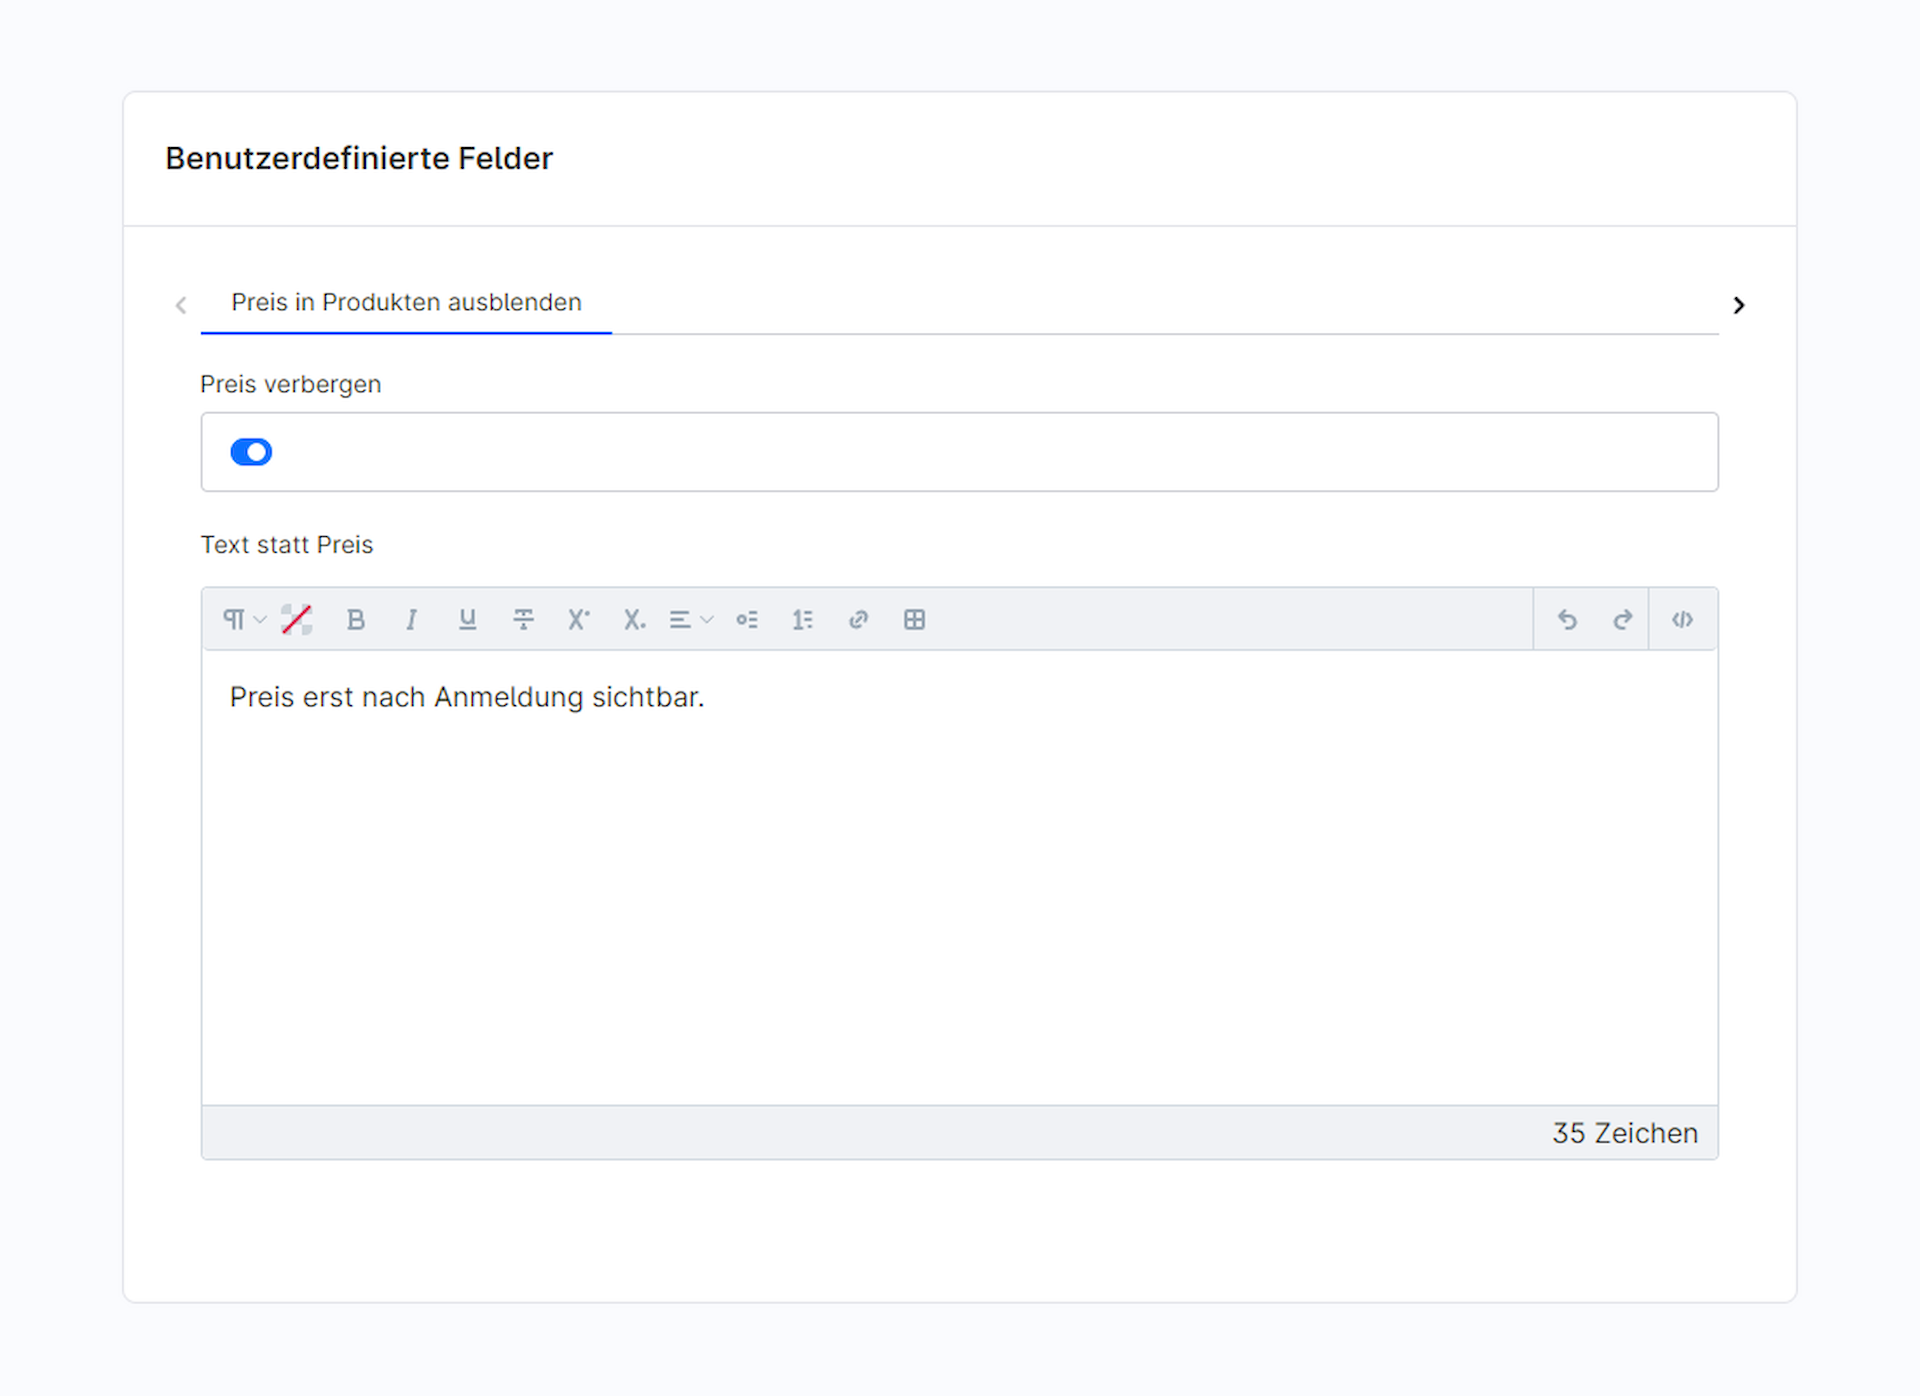1920x1396 pixels.
Task: Open the paragraph format dropdown
Action: (243, 620)
